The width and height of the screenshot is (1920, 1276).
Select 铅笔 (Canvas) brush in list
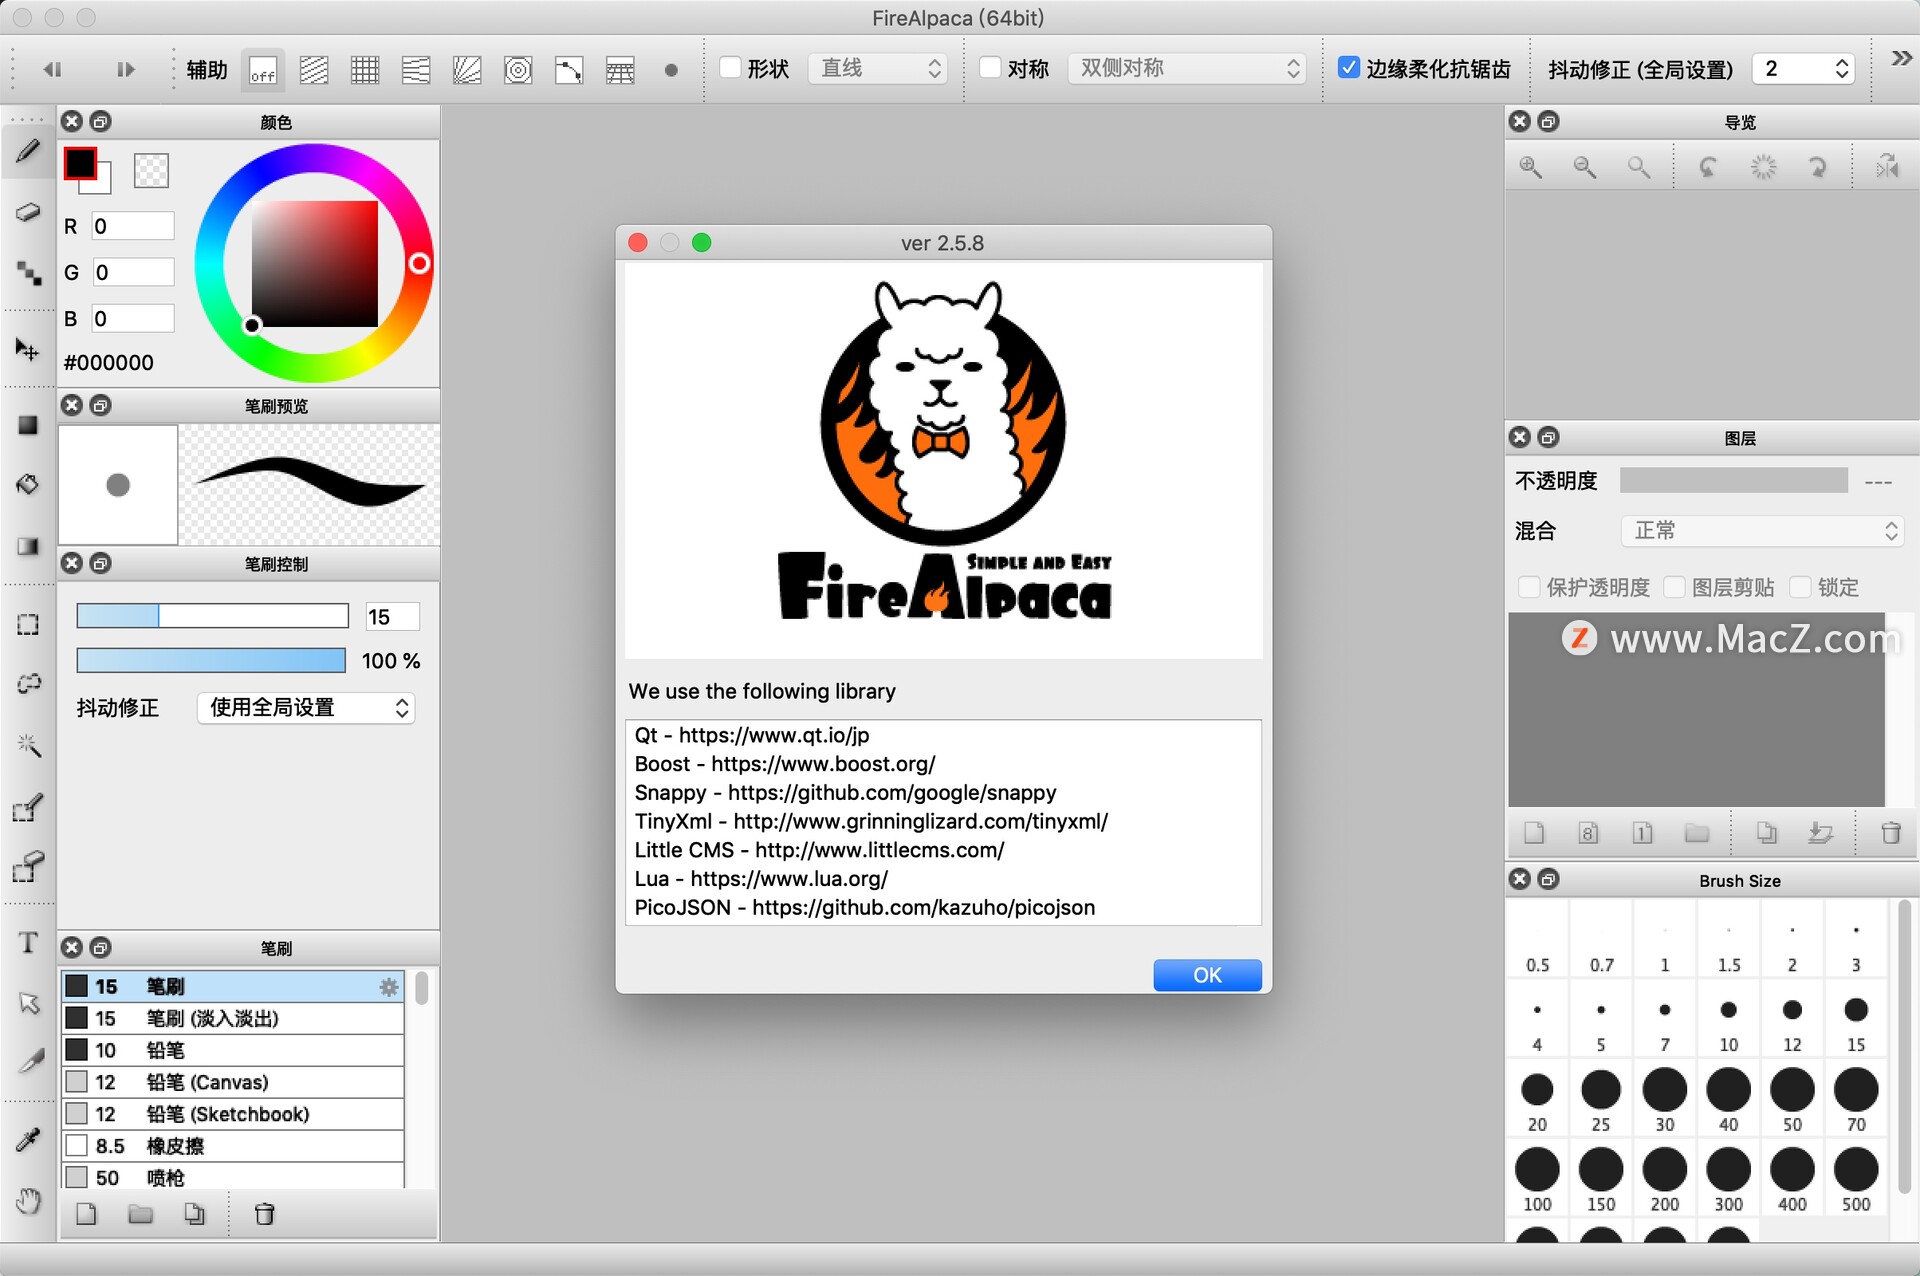tap(233, 1082)
